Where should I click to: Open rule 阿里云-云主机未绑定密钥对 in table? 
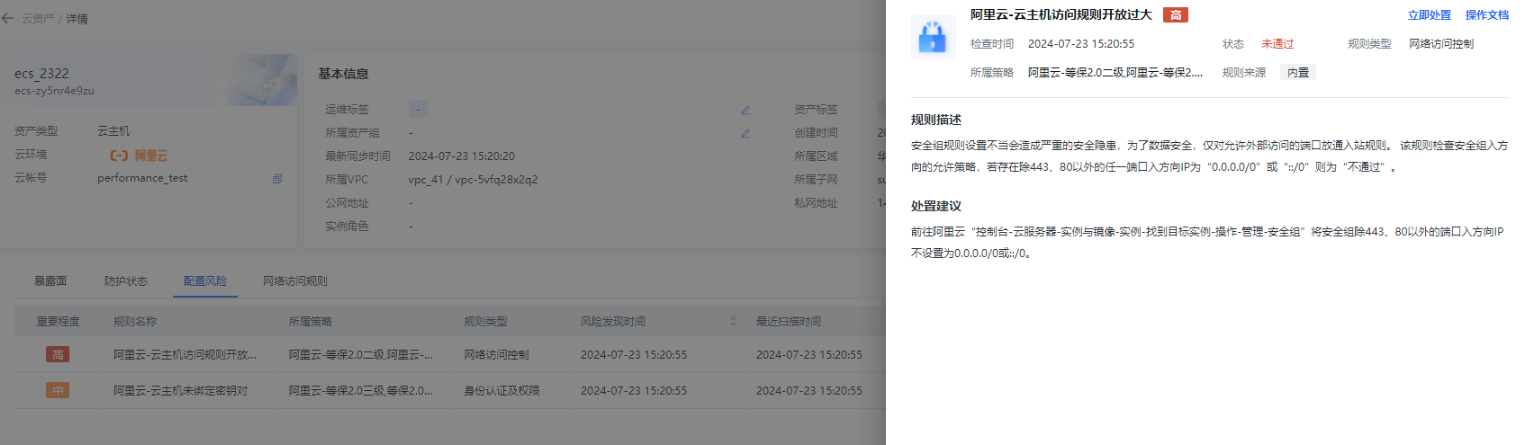pyautogui.click(x=181, y=390)
